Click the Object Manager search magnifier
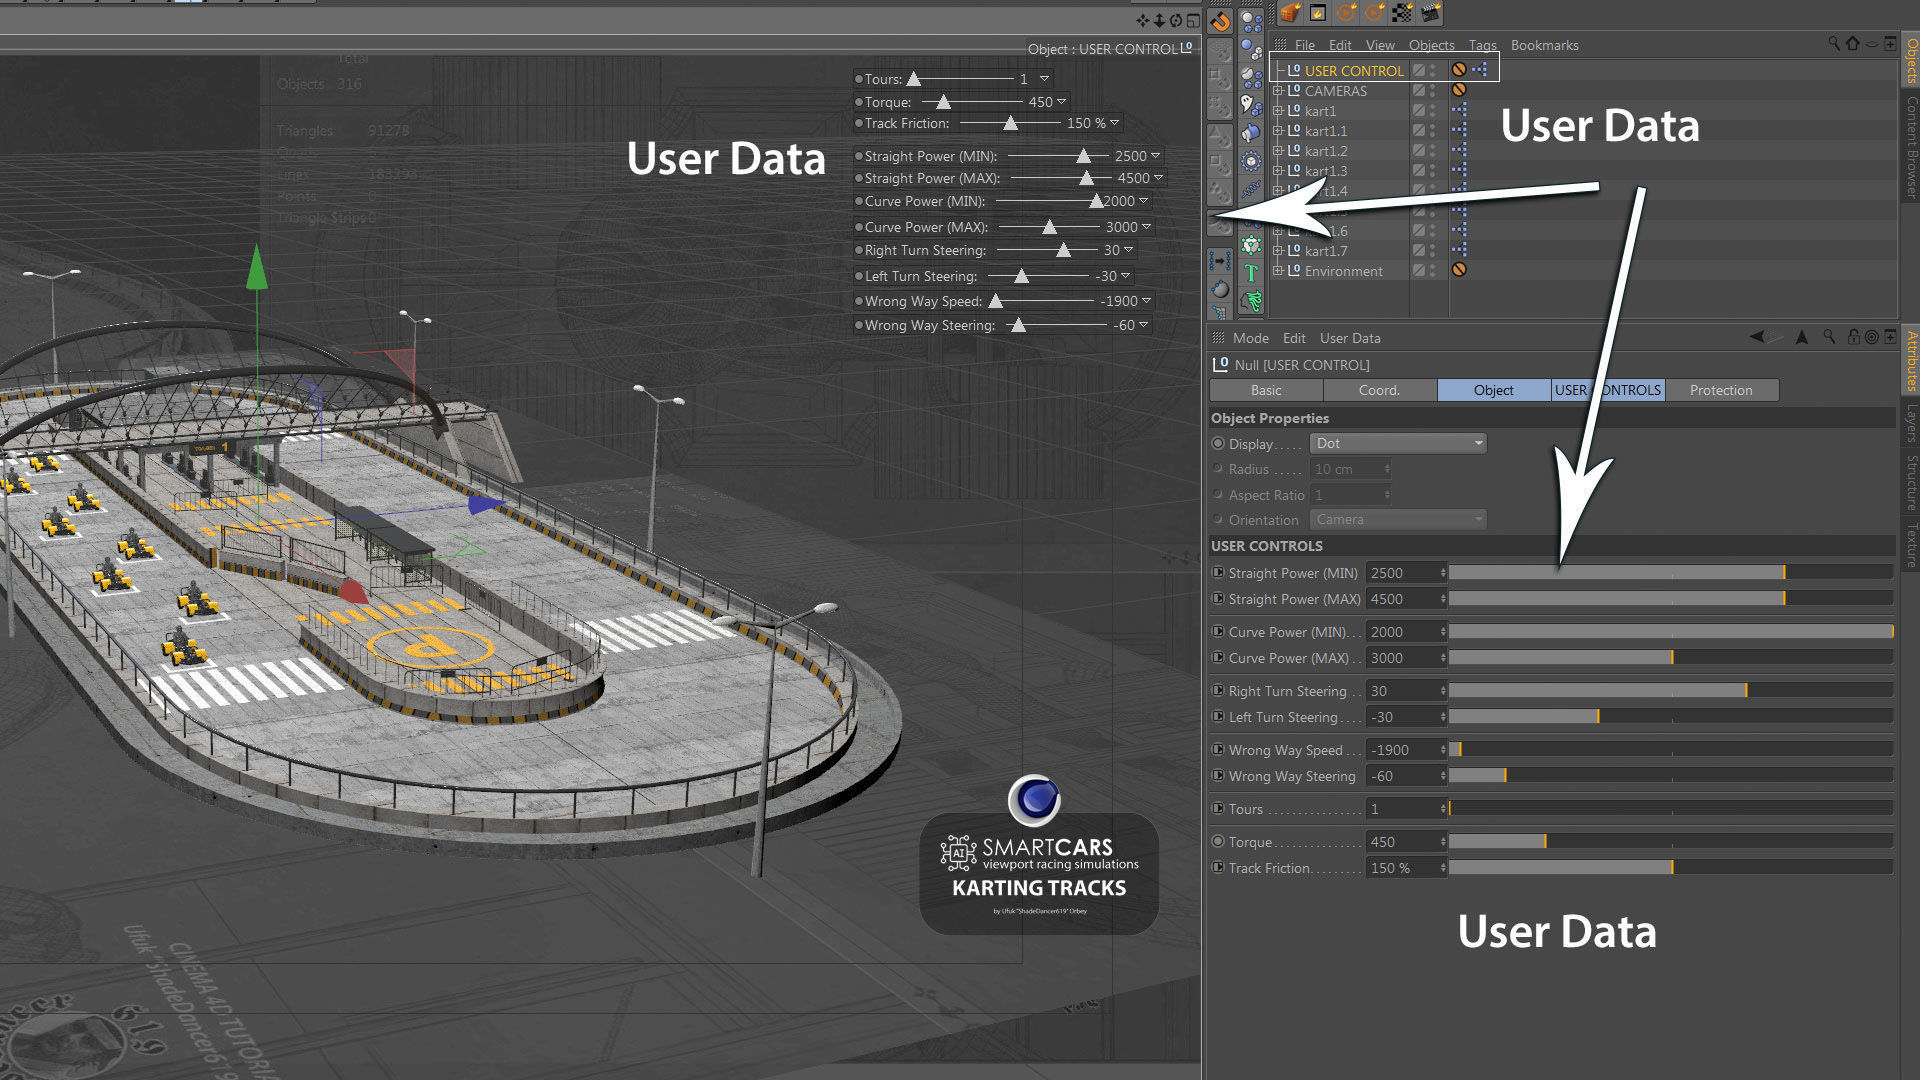1920x1080 pixels. coord(1833,44)
